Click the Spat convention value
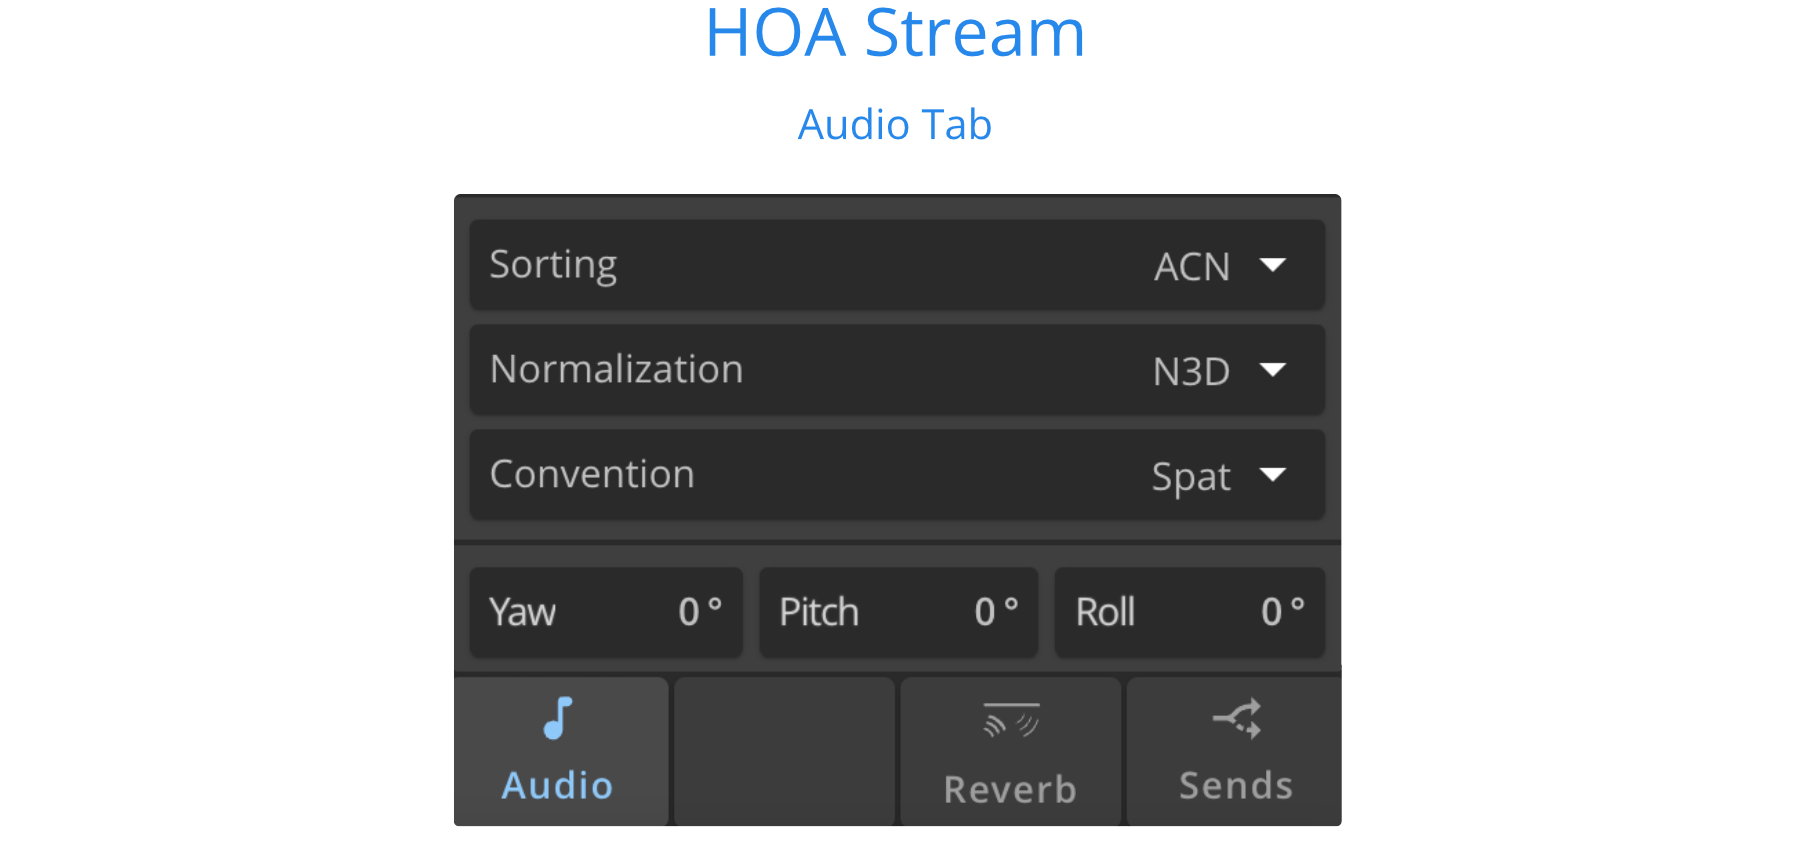1801x849 pixels. [x=1191, y=477]
